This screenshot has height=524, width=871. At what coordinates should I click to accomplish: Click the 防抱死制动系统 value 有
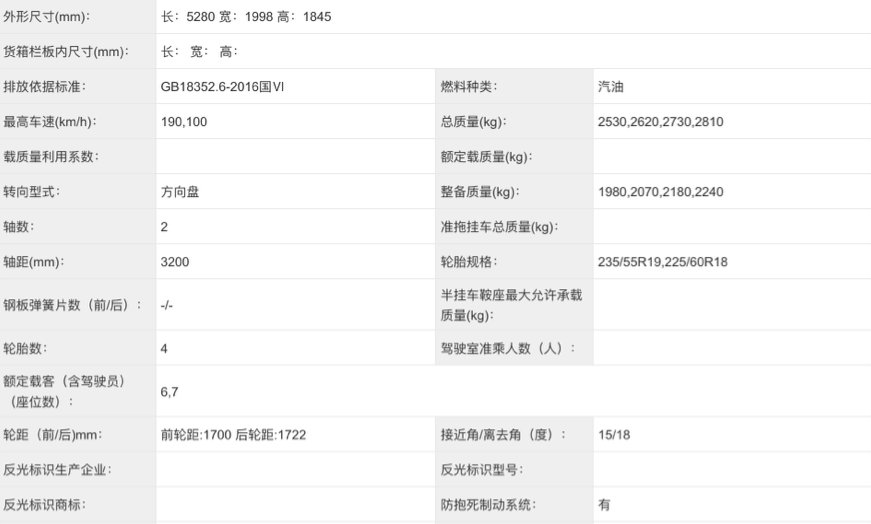pyautogui.click(x=604, y=505)
